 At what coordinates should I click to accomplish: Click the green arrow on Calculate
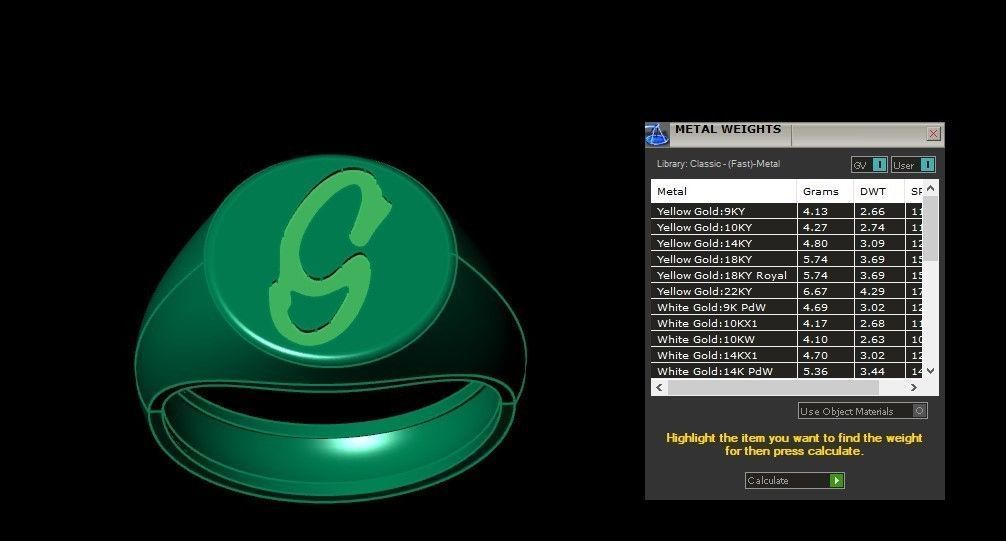836,481
